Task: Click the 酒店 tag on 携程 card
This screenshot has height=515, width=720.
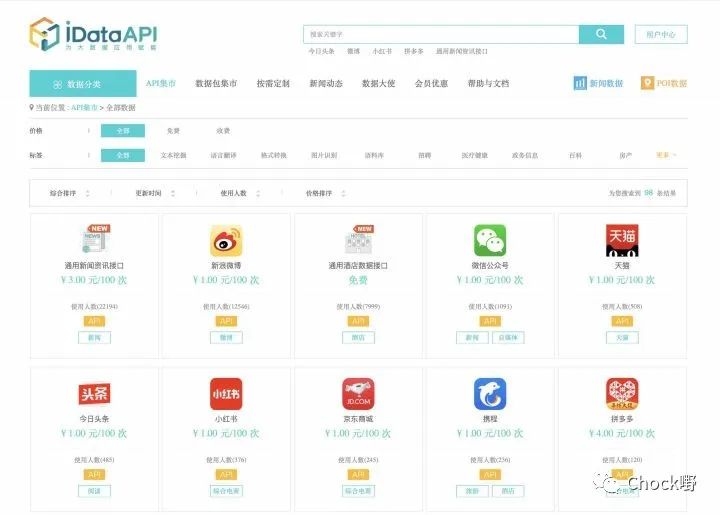Action: (x=508, y=491)
